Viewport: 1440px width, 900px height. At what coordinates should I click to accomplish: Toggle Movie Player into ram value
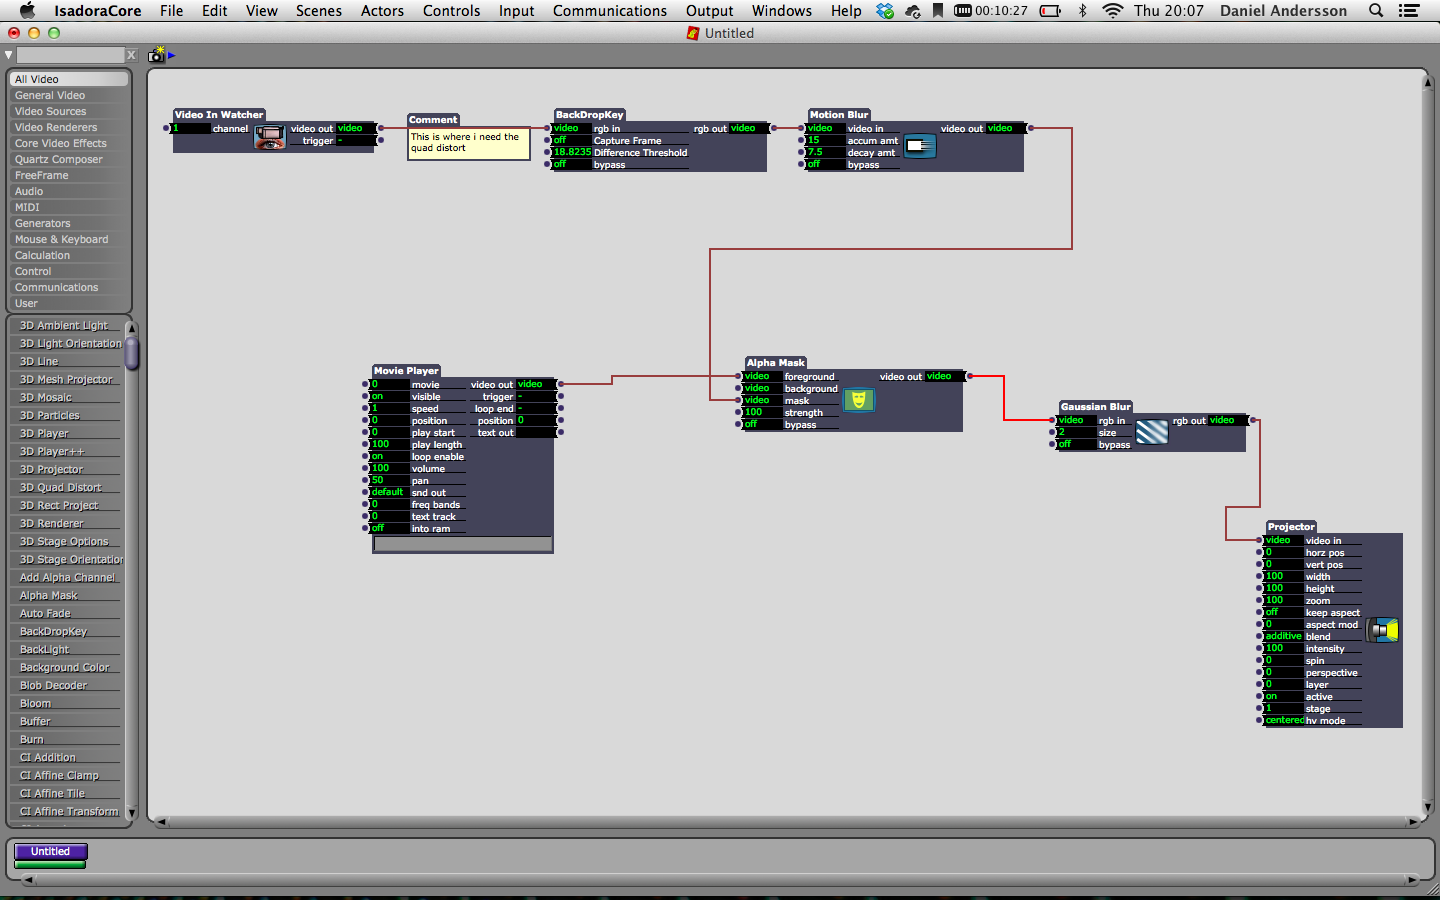[389, 529]
